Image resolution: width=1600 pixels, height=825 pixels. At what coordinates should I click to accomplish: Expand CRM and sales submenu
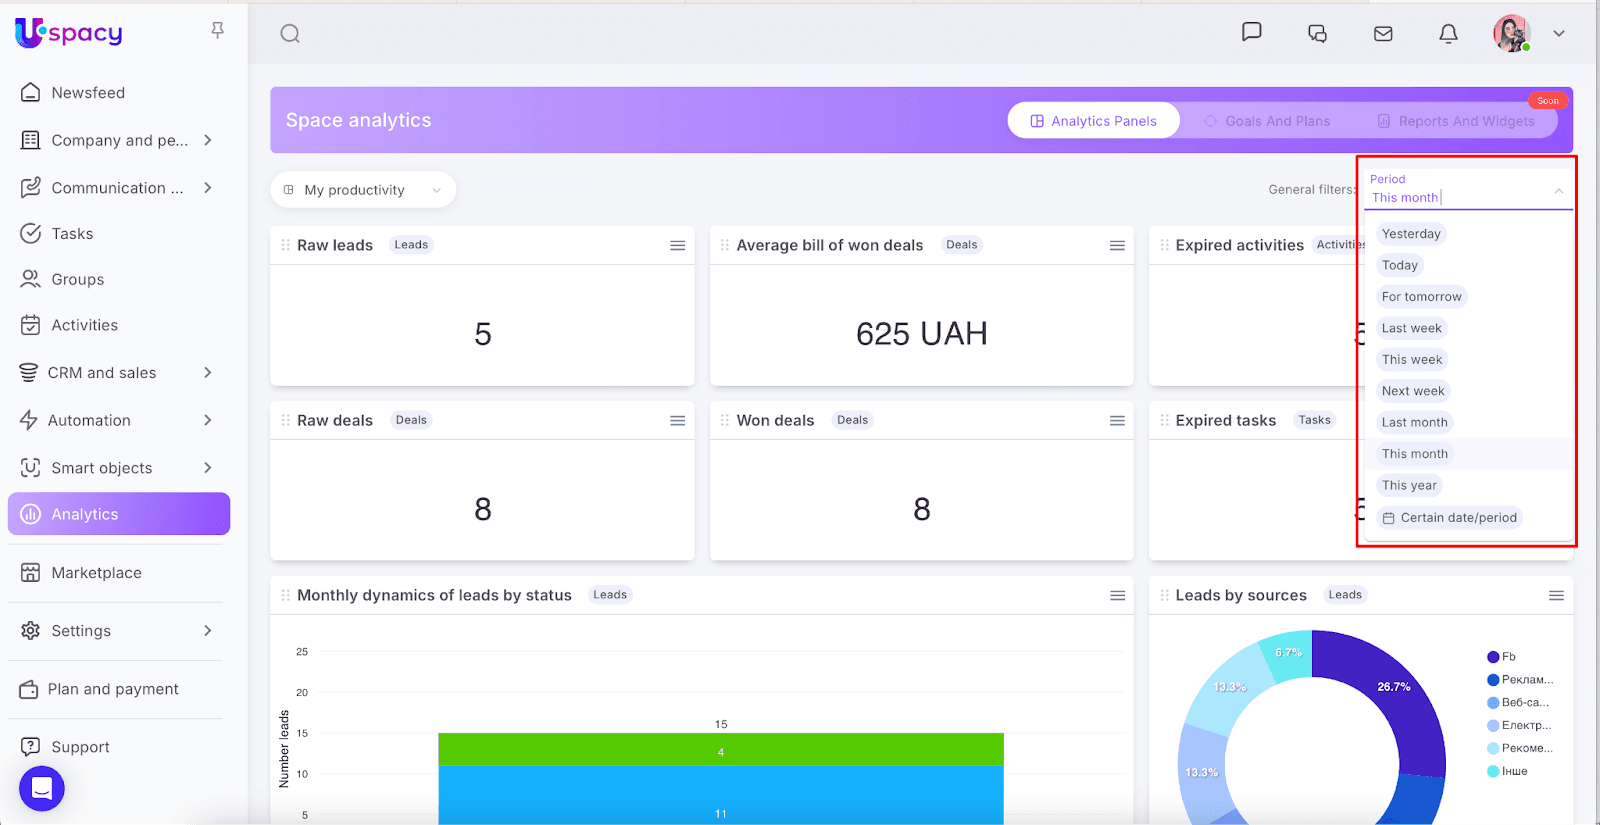point(208,373)
